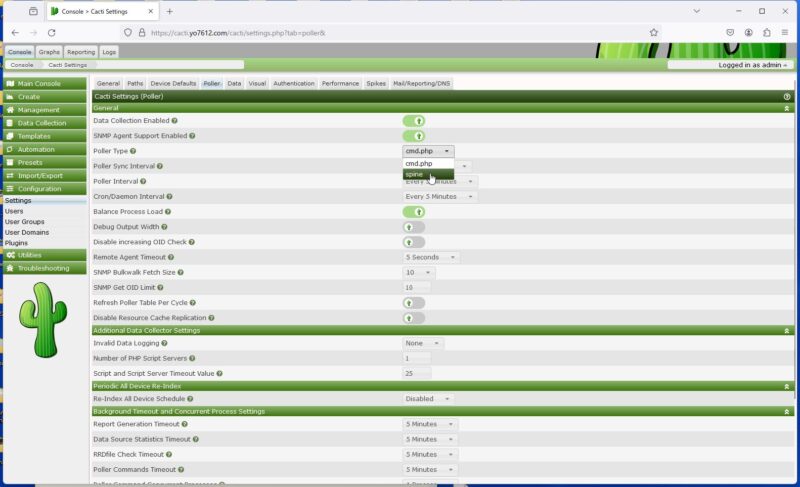Click help icon beside SNMP Bulkwalk Fetch Size

click(x=180, y=273)
